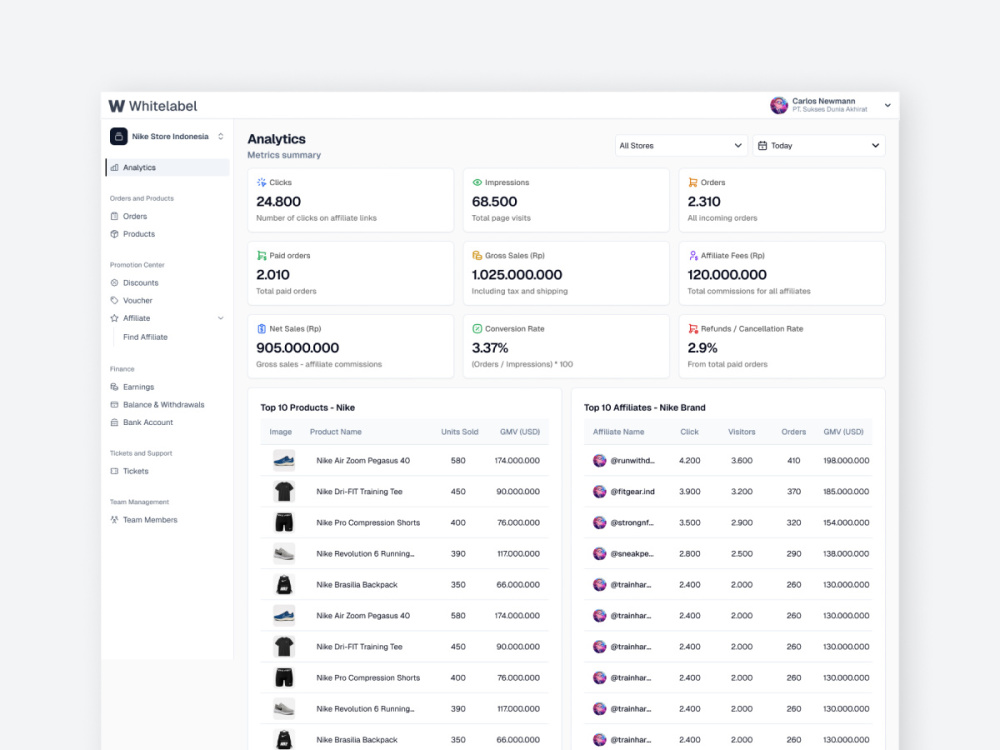Click the Units Sold column header
The image size is (1000, 750).
459,432
